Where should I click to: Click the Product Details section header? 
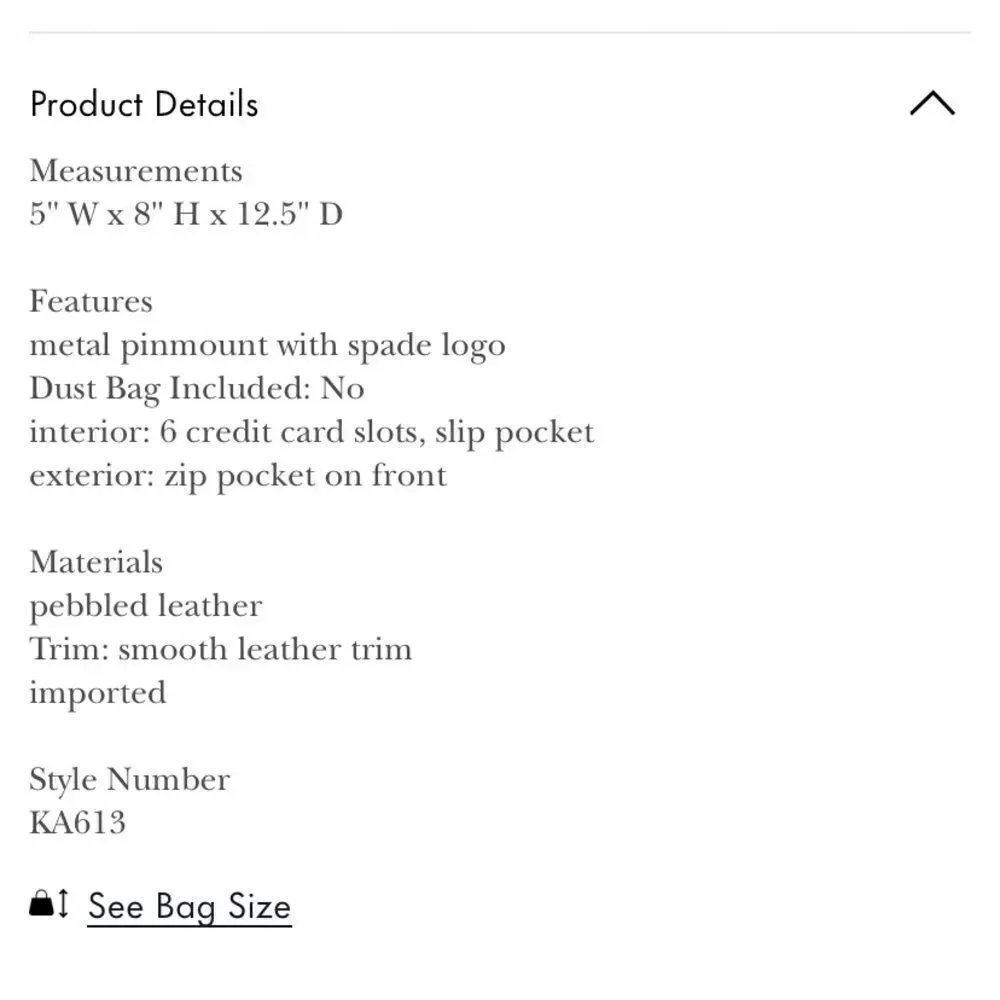144,104
